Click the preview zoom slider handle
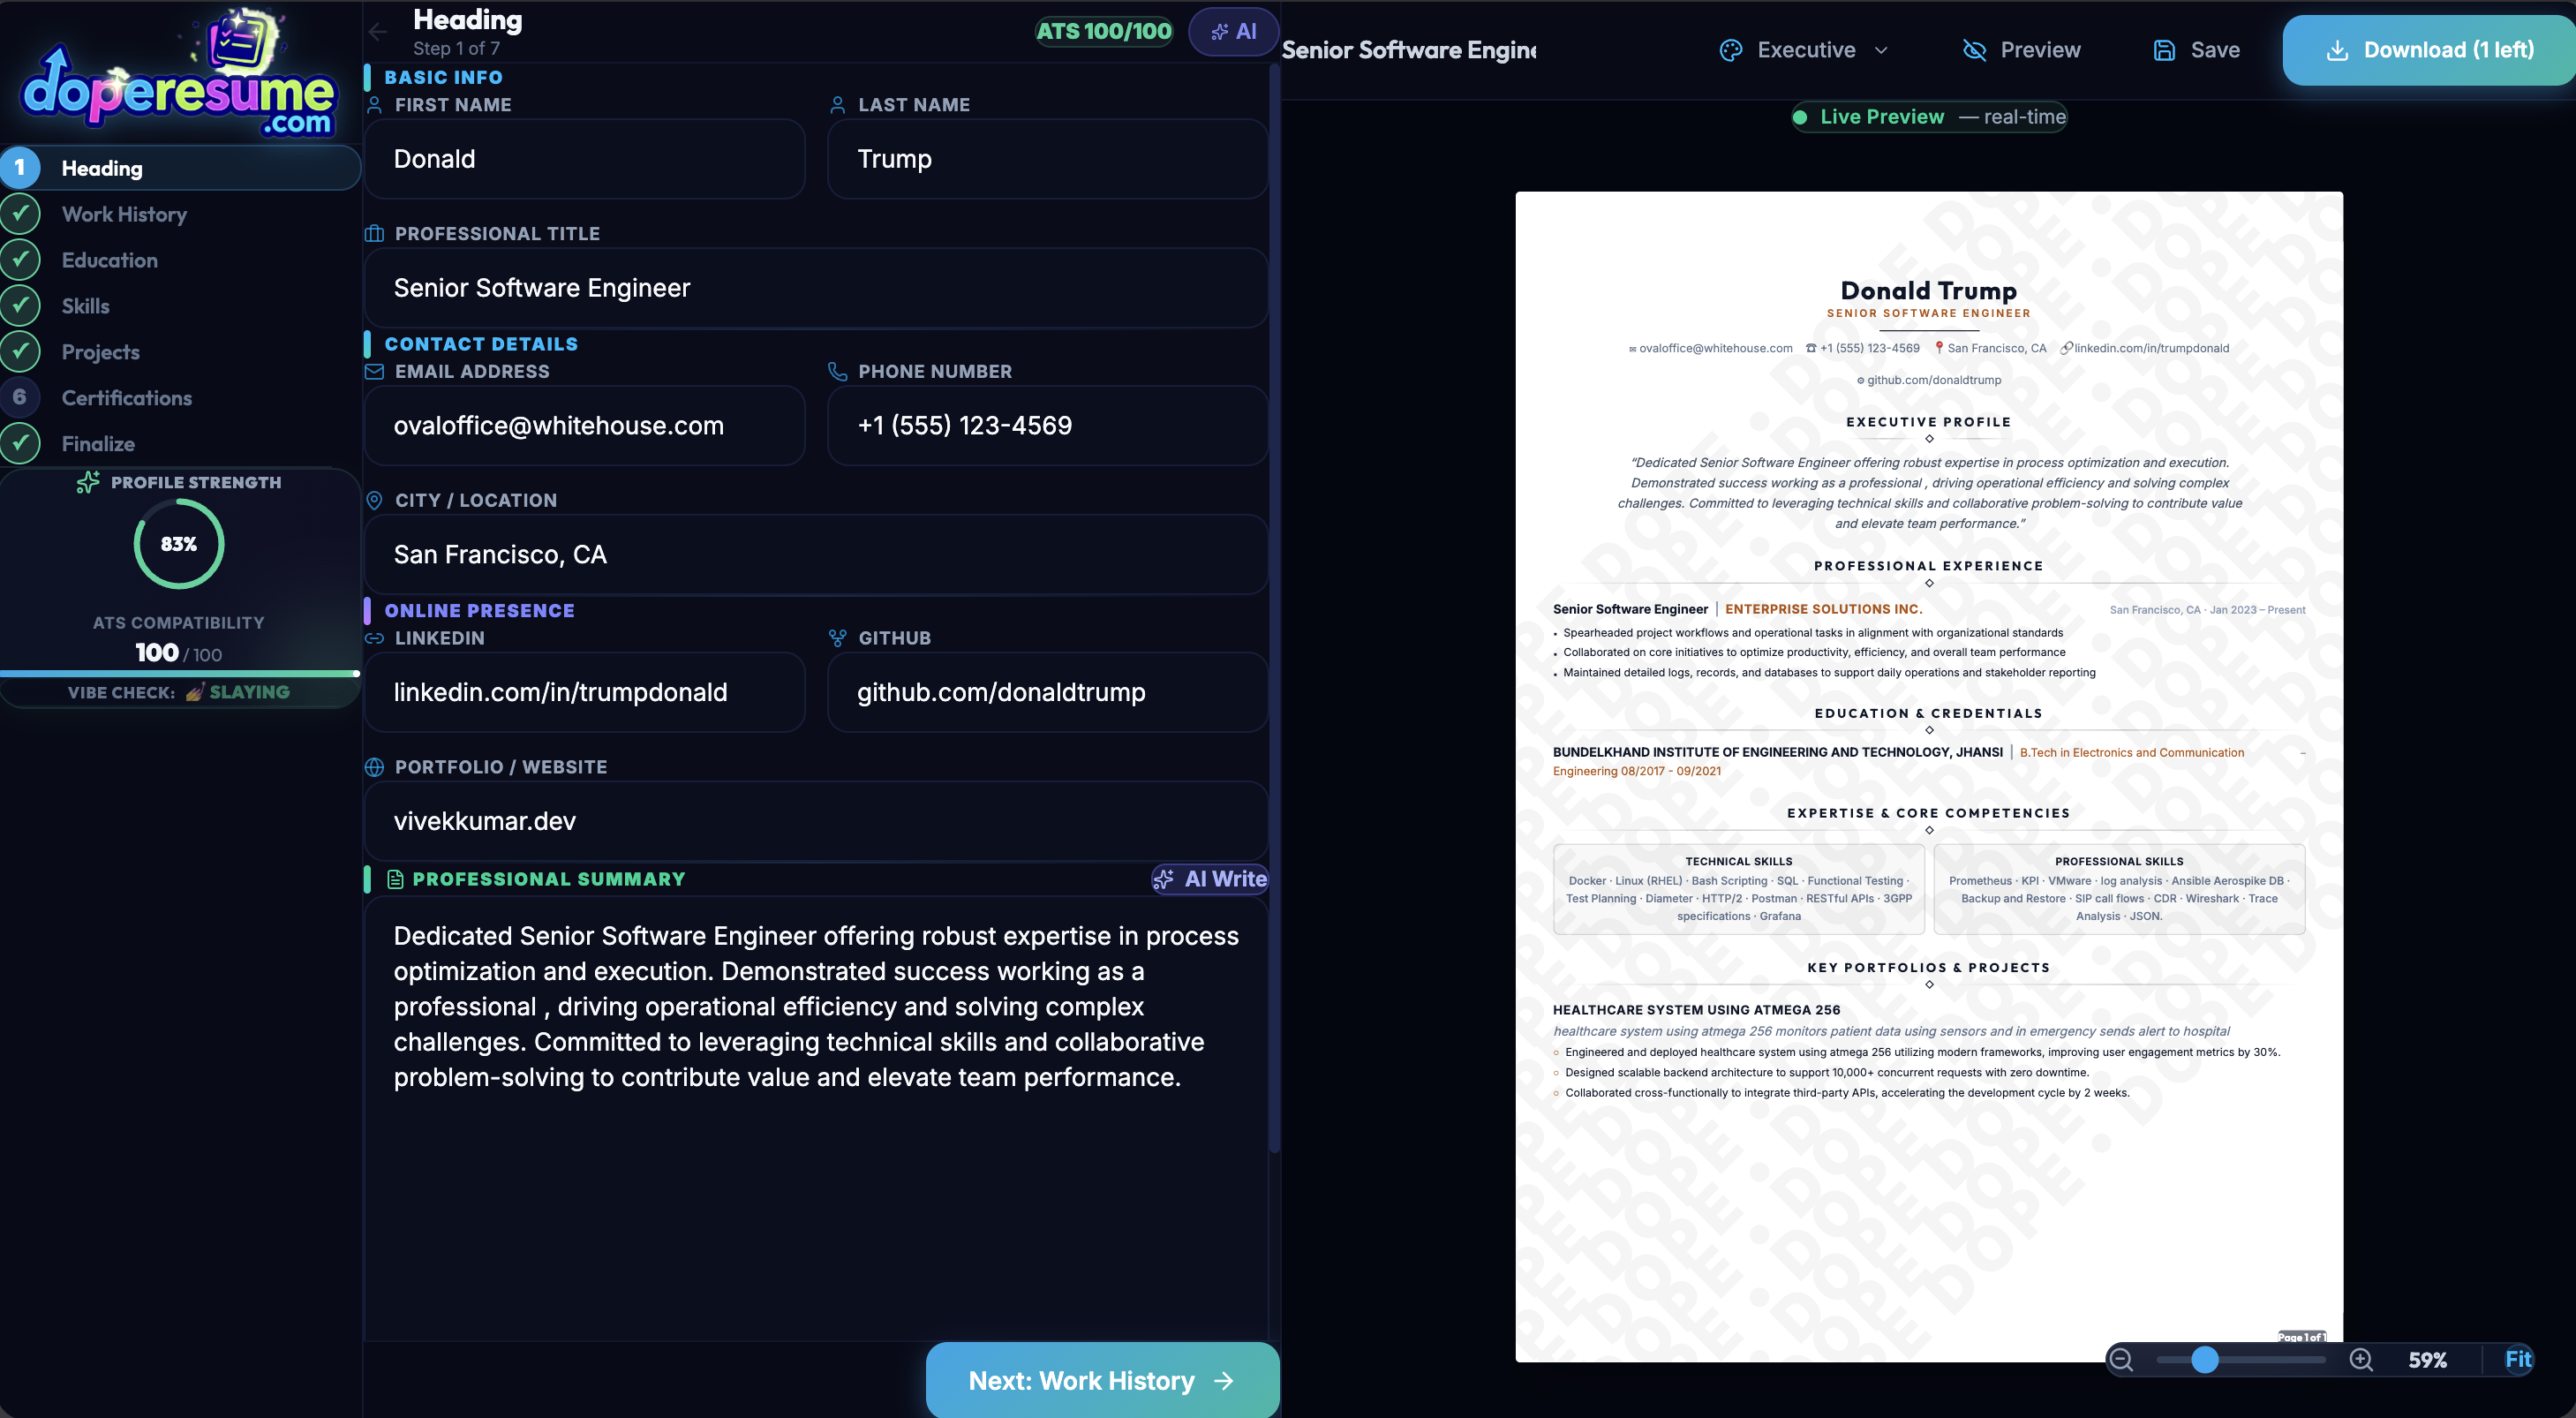Viewport: 2576px width, 1418px height. [2204, 1360]
